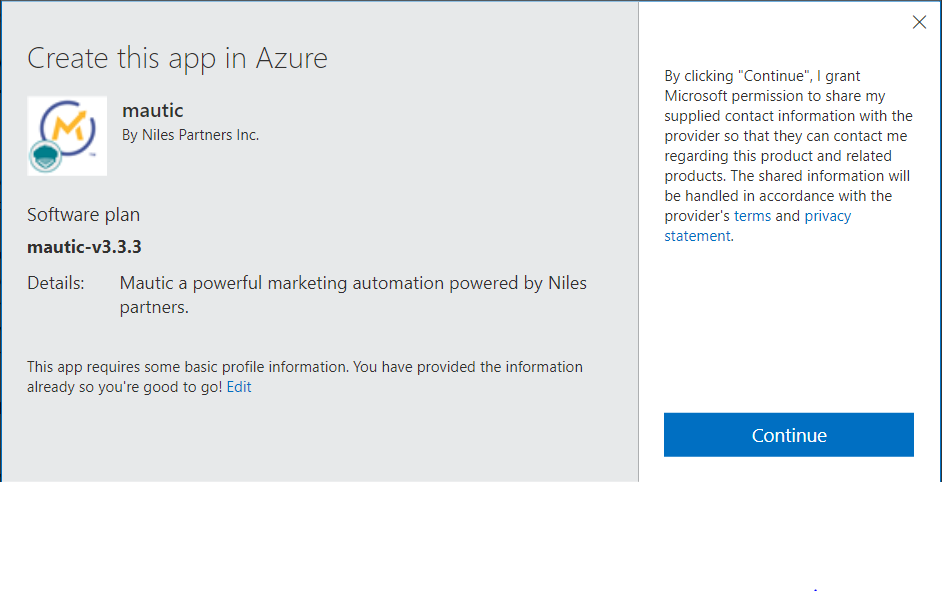The height and width of the screenshot is (591, 942).
Task: Click the blank area below the dialog
Action: pyautogui.click(x=400, y=540)
